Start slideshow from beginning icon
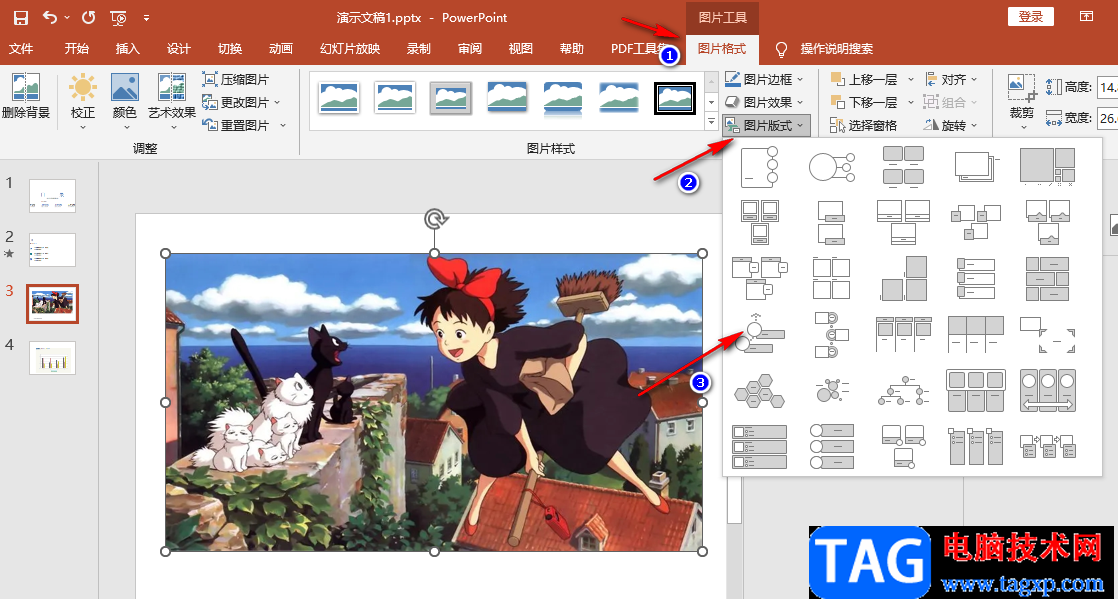1118x599 pixels. [119, 18]
